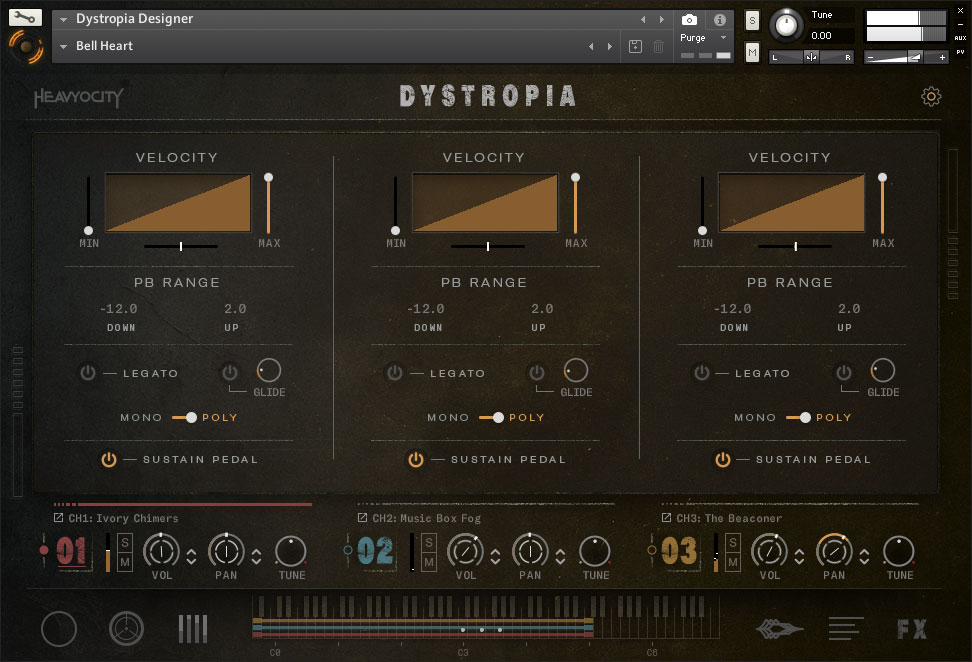Open the instrument info icon
Image resolution: width=972 pixels, height=662 pixels.
click(x=719, y=19)
